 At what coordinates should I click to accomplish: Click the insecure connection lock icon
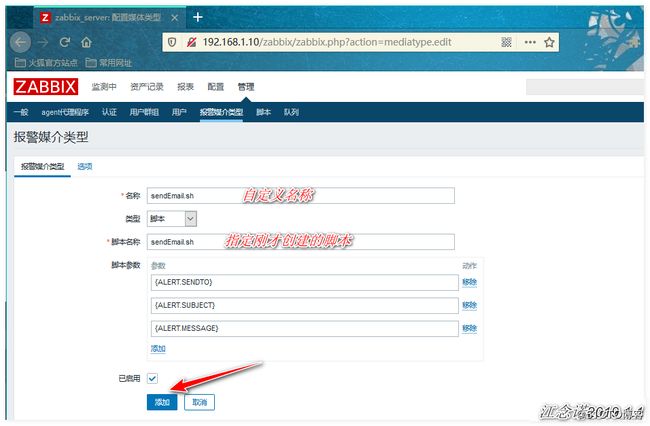tap(191, 42)
